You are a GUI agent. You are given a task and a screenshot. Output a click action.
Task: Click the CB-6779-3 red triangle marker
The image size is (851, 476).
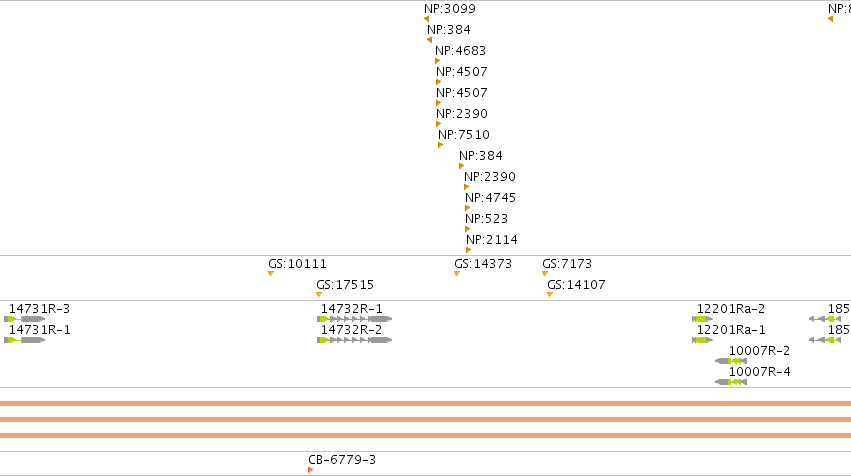[x=310, y=470]
